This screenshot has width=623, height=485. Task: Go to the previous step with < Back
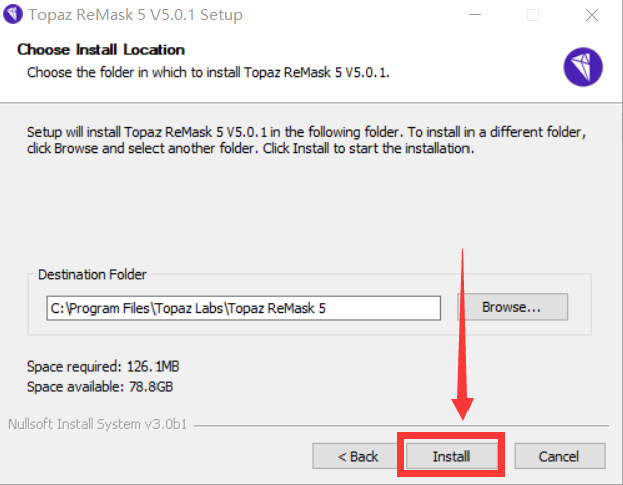tap(358, 456)
